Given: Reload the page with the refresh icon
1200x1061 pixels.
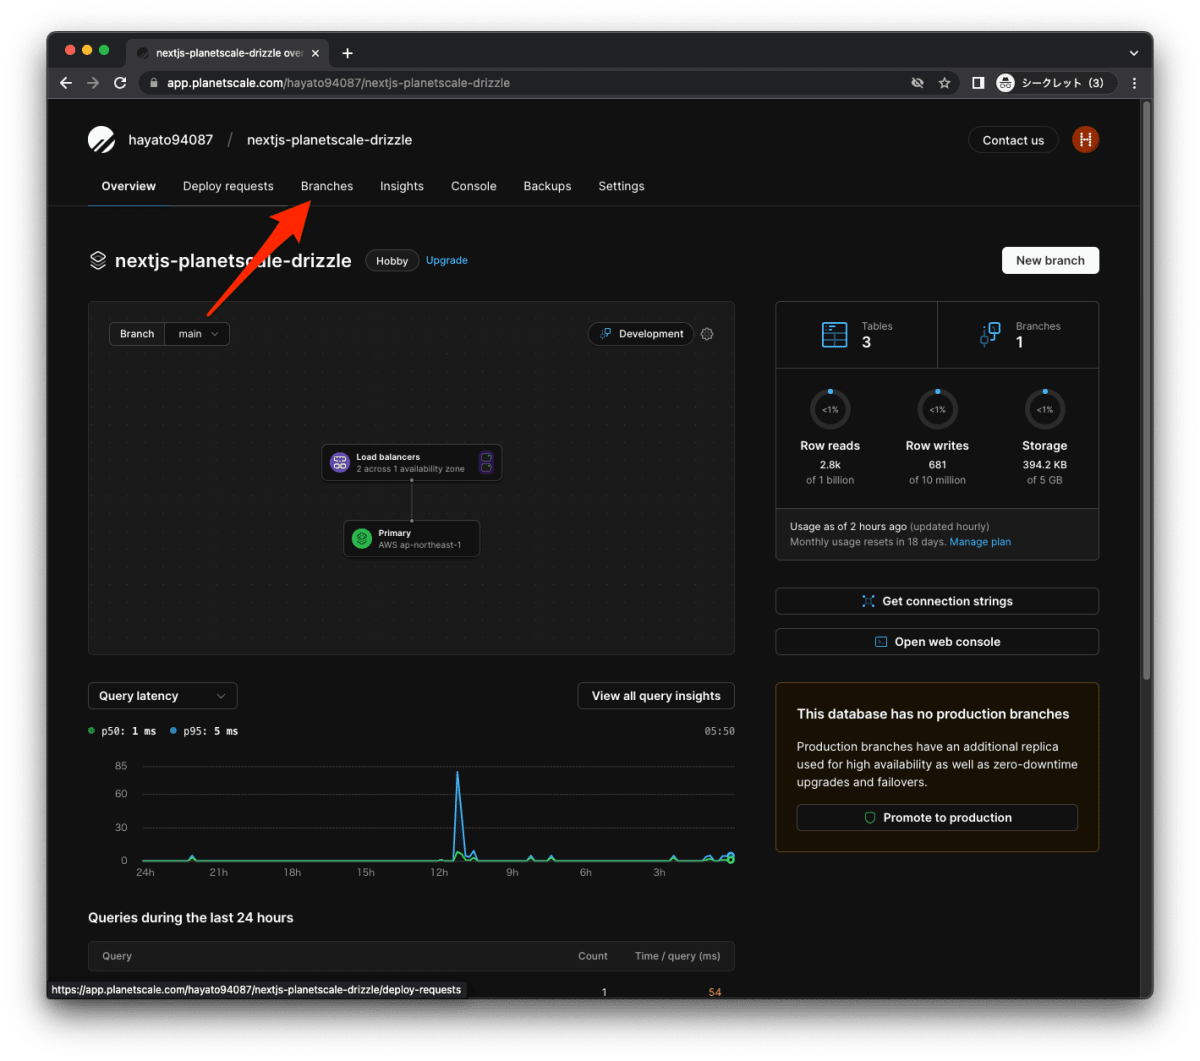Looking at the screenshot, I should click(120, 83).
